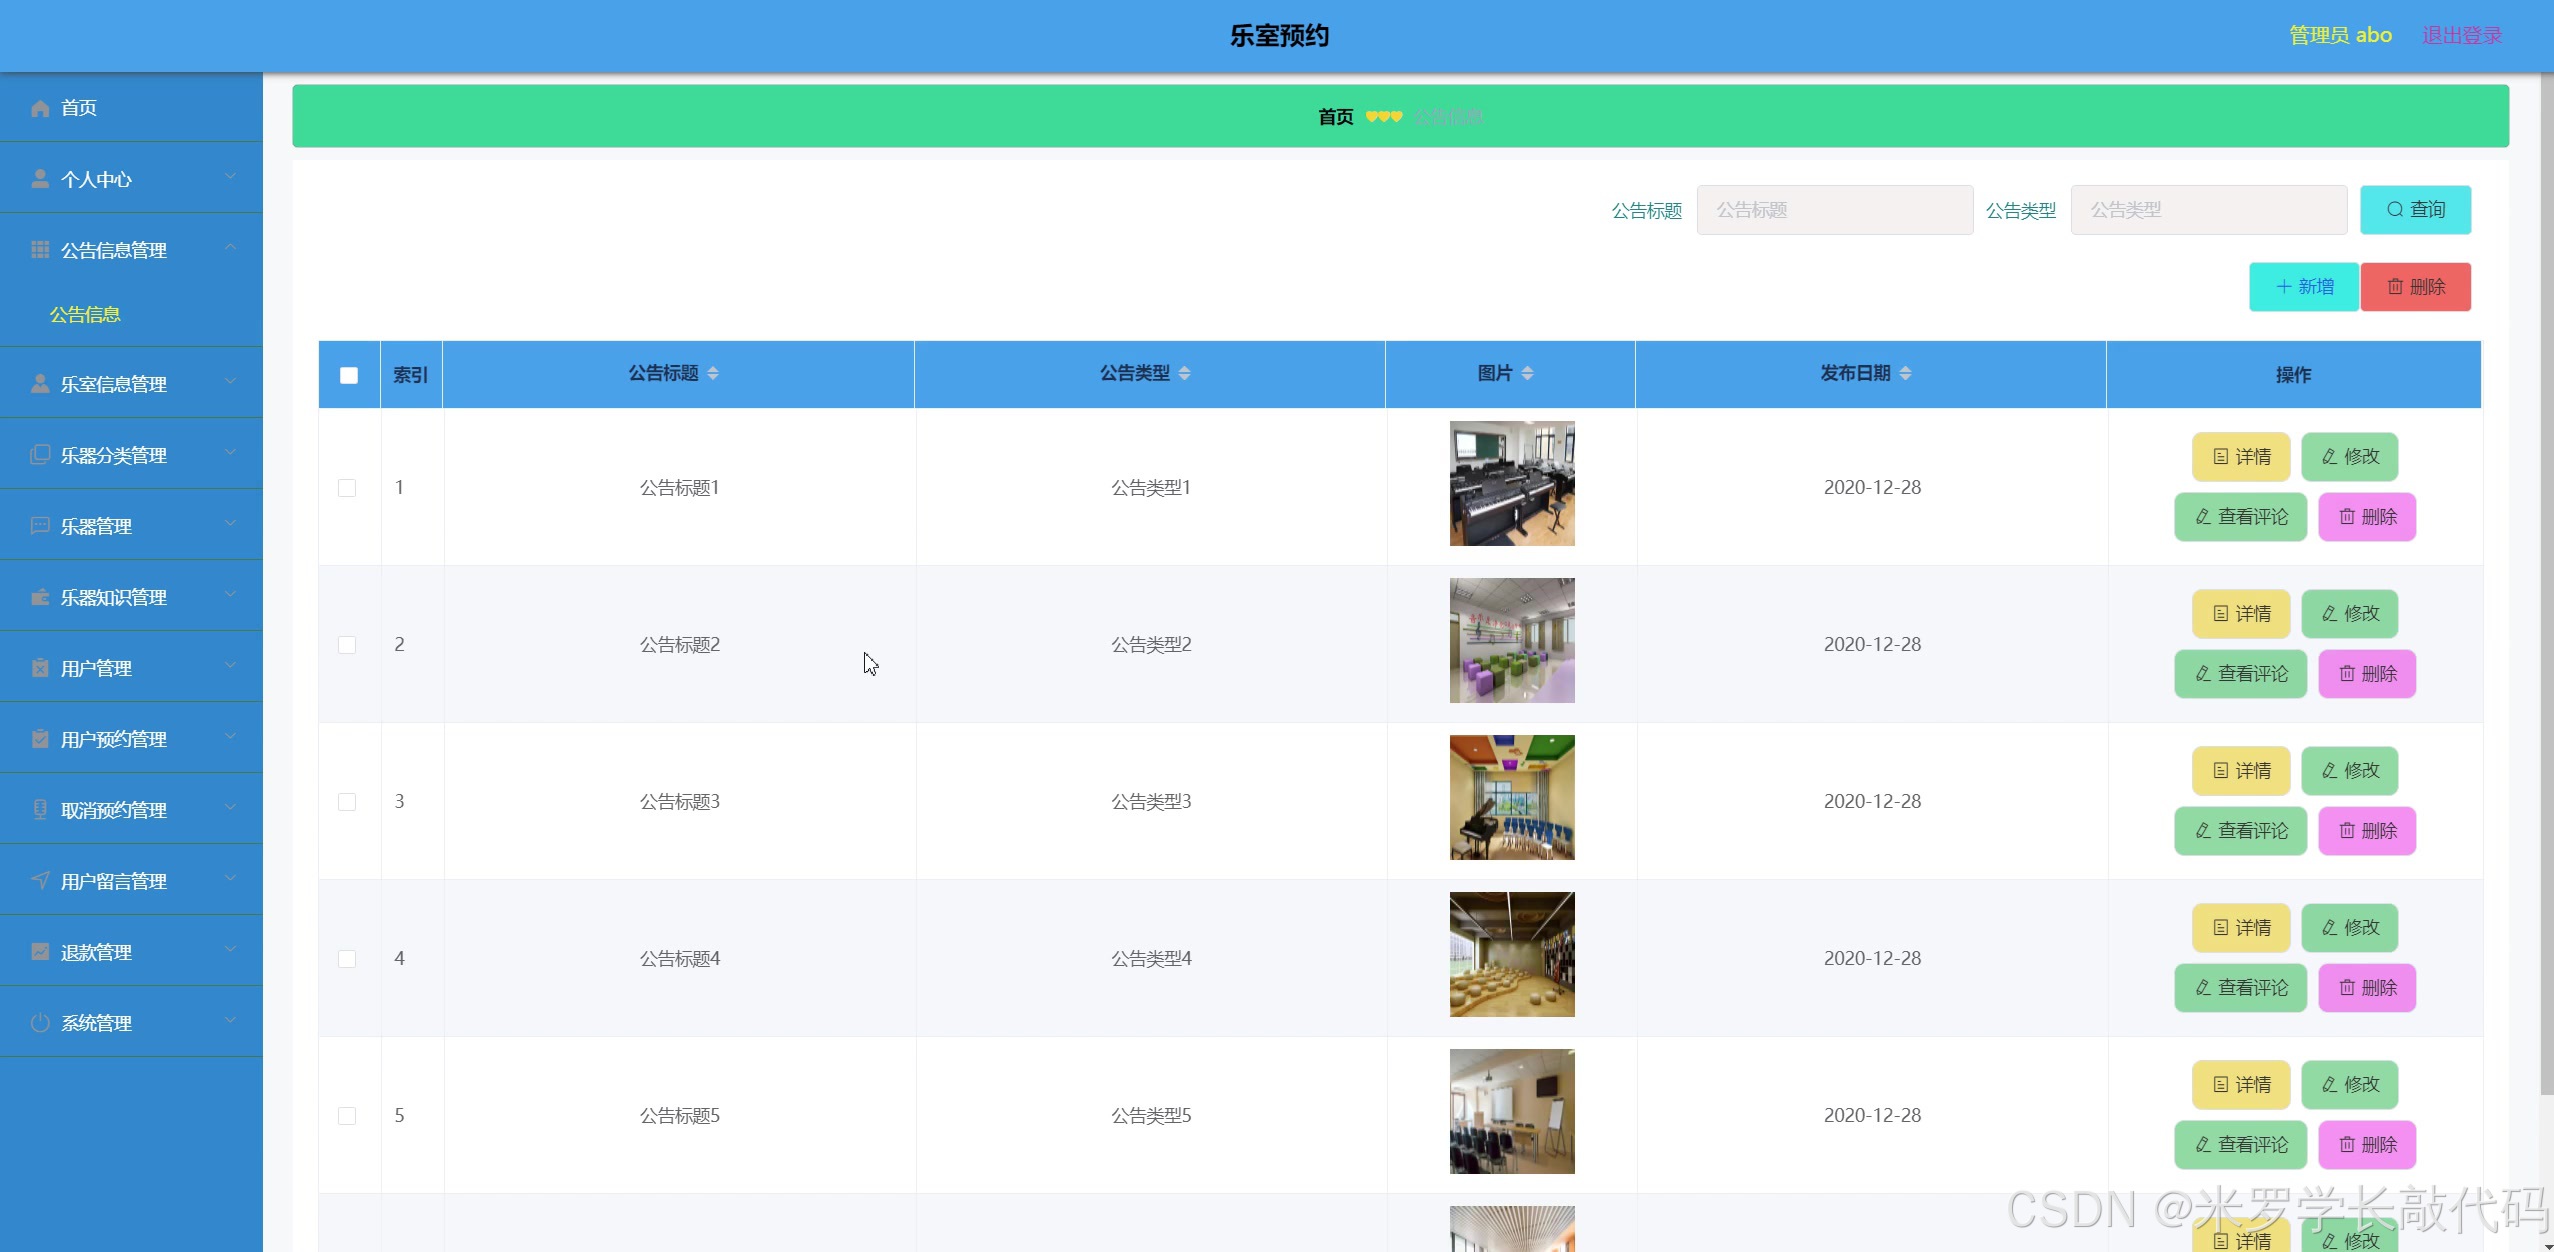The height and width of the screenshot is (1252, 2554).
Task: Open the thumbnail image of 公告标题4
Action: point(1512,954)
